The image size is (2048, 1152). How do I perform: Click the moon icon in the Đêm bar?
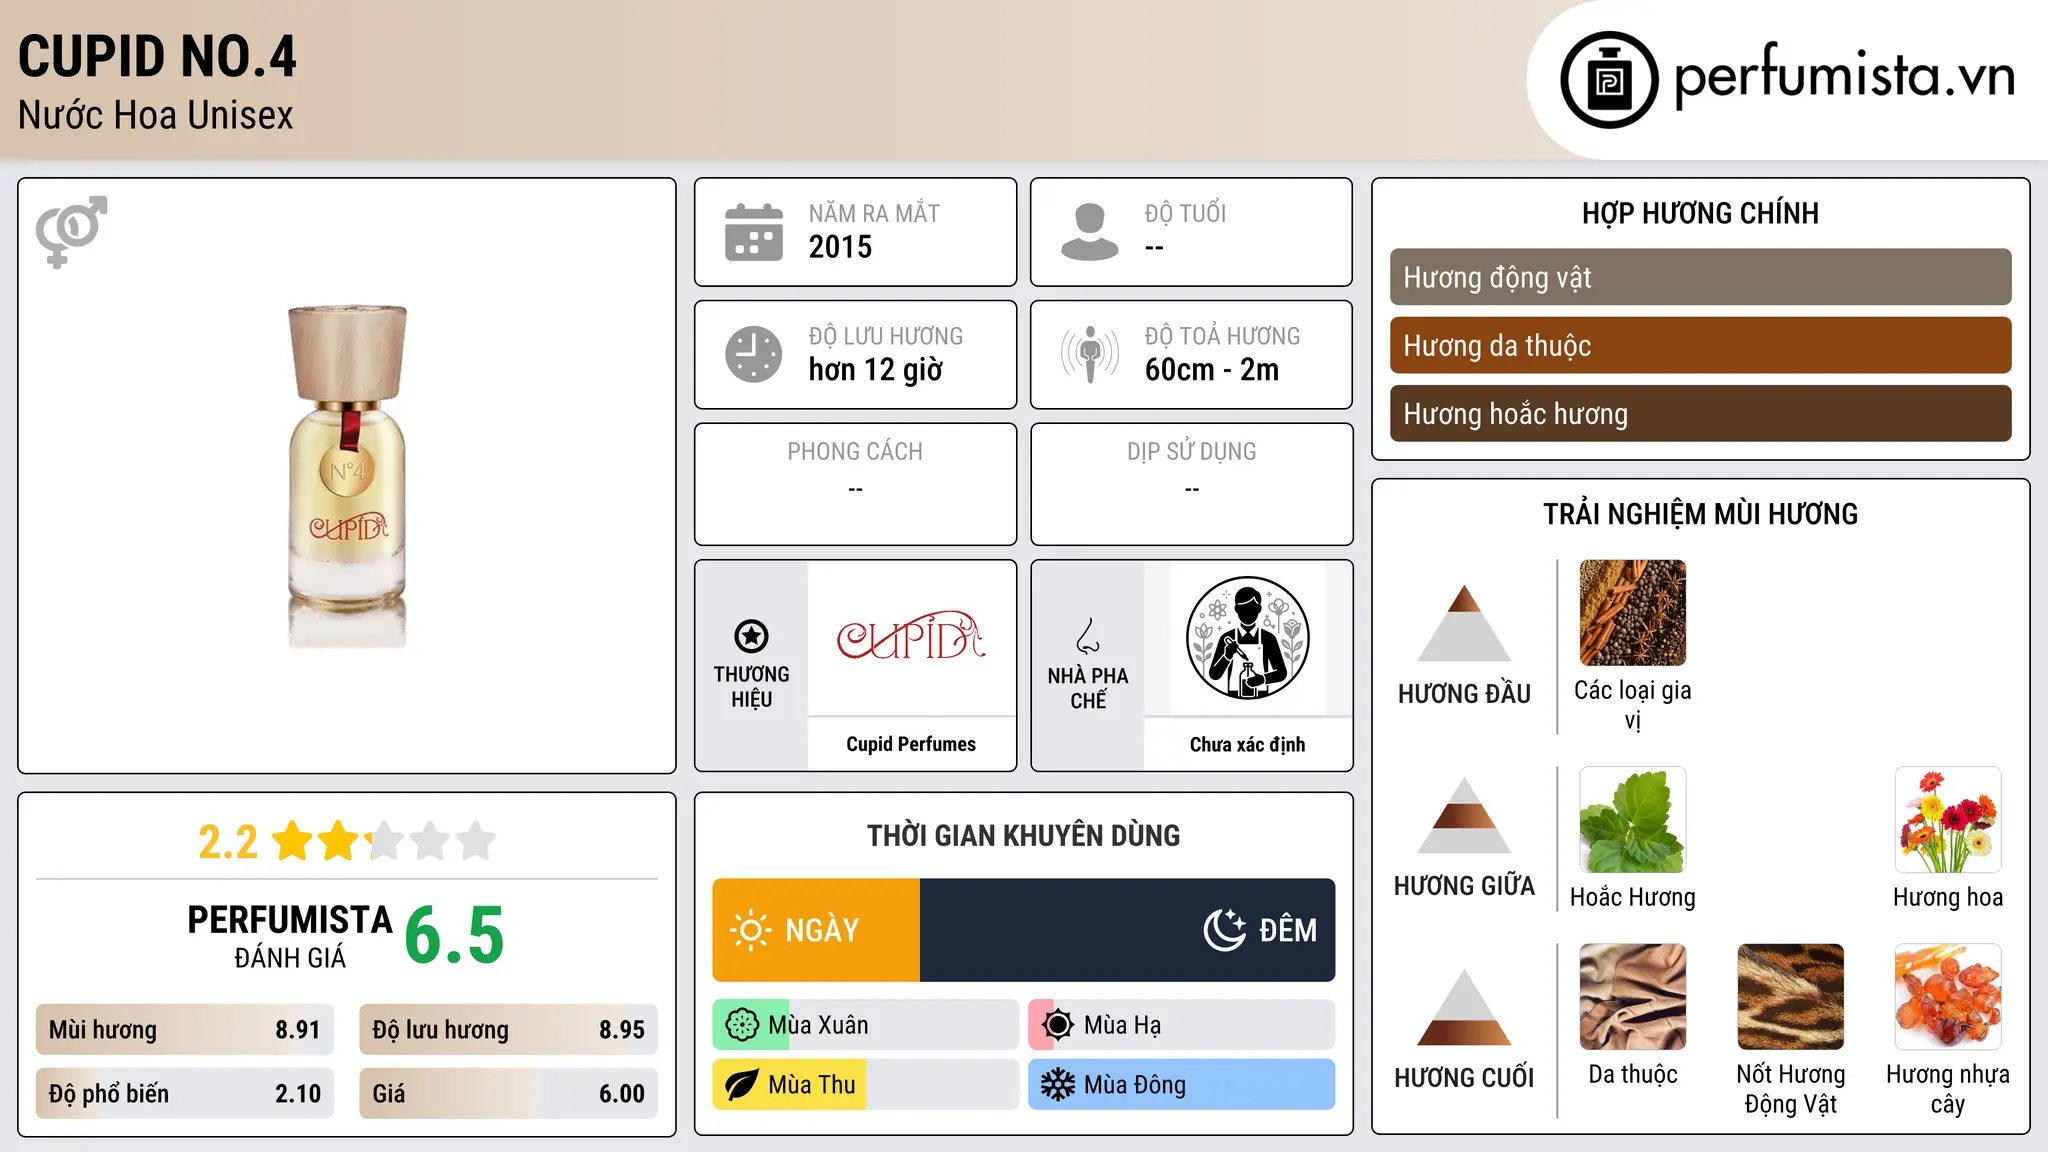1225,930
